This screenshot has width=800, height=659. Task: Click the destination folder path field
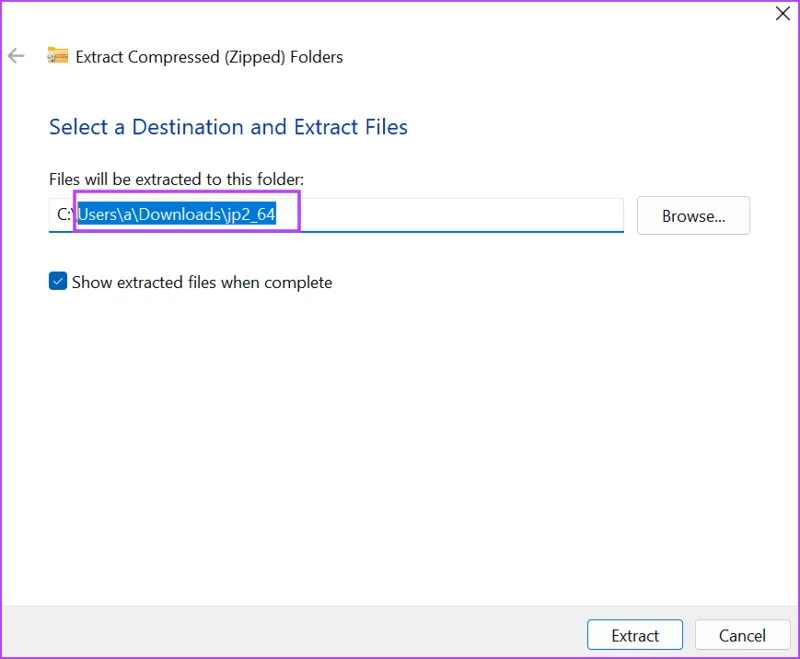[336, 215]
